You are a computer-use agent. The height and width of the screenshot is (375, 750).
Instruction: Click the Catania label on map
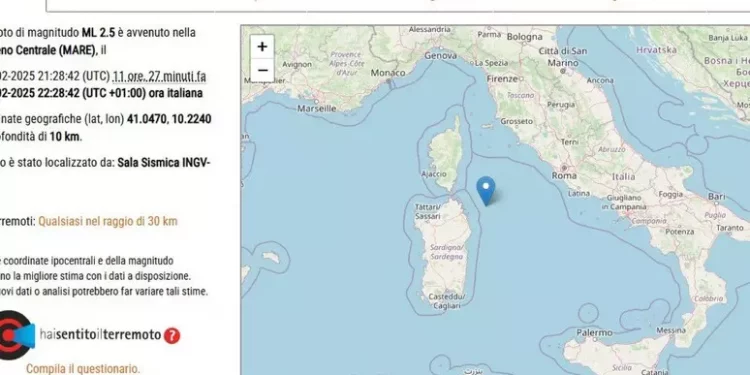coord(655,372)
